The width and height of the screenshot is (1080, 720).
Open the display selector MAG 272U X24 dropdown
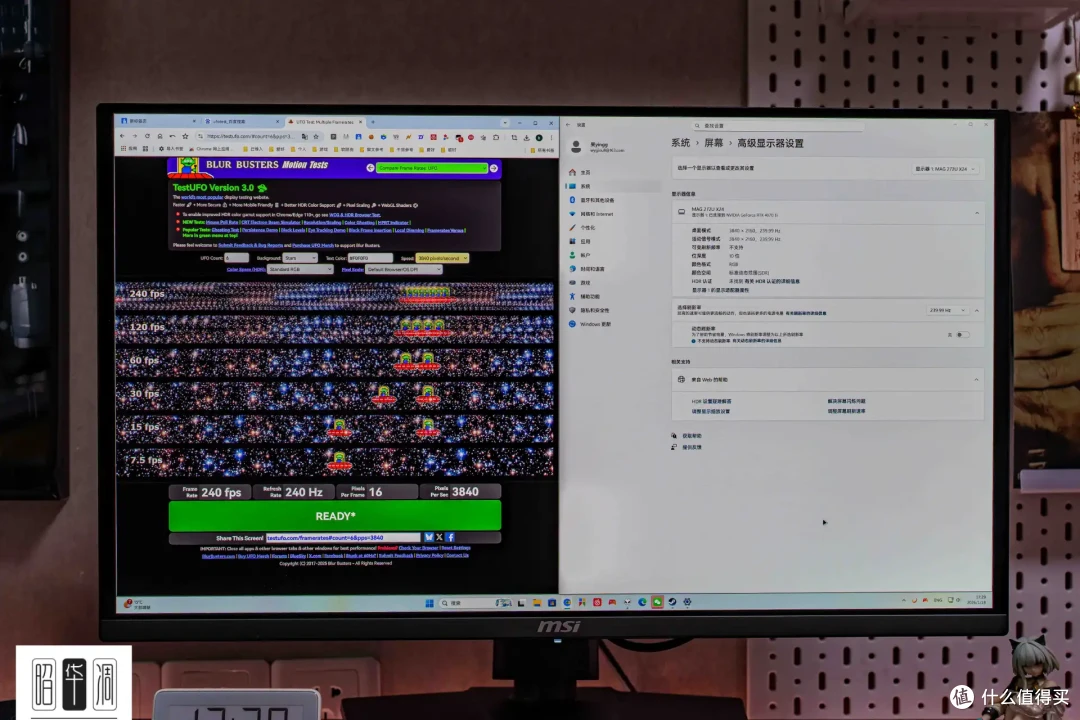click(945, 169)
